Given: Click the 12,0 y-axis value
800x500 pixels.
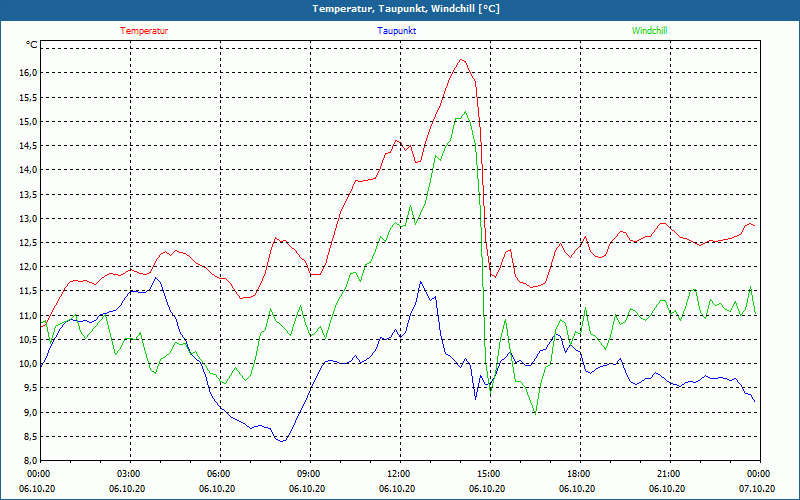Looking at the screenshot, I should 28,267.
